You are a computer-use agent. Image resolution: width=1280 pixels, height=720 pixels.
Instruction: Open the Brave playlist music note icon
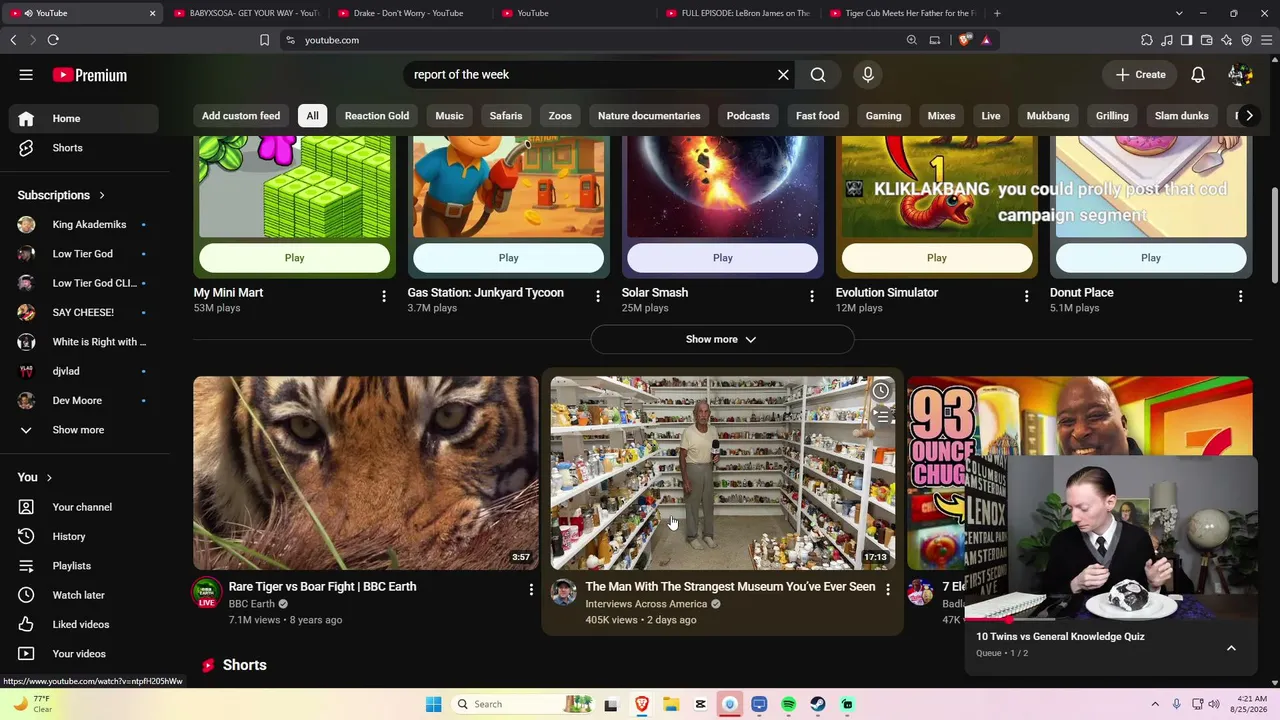1167,40
